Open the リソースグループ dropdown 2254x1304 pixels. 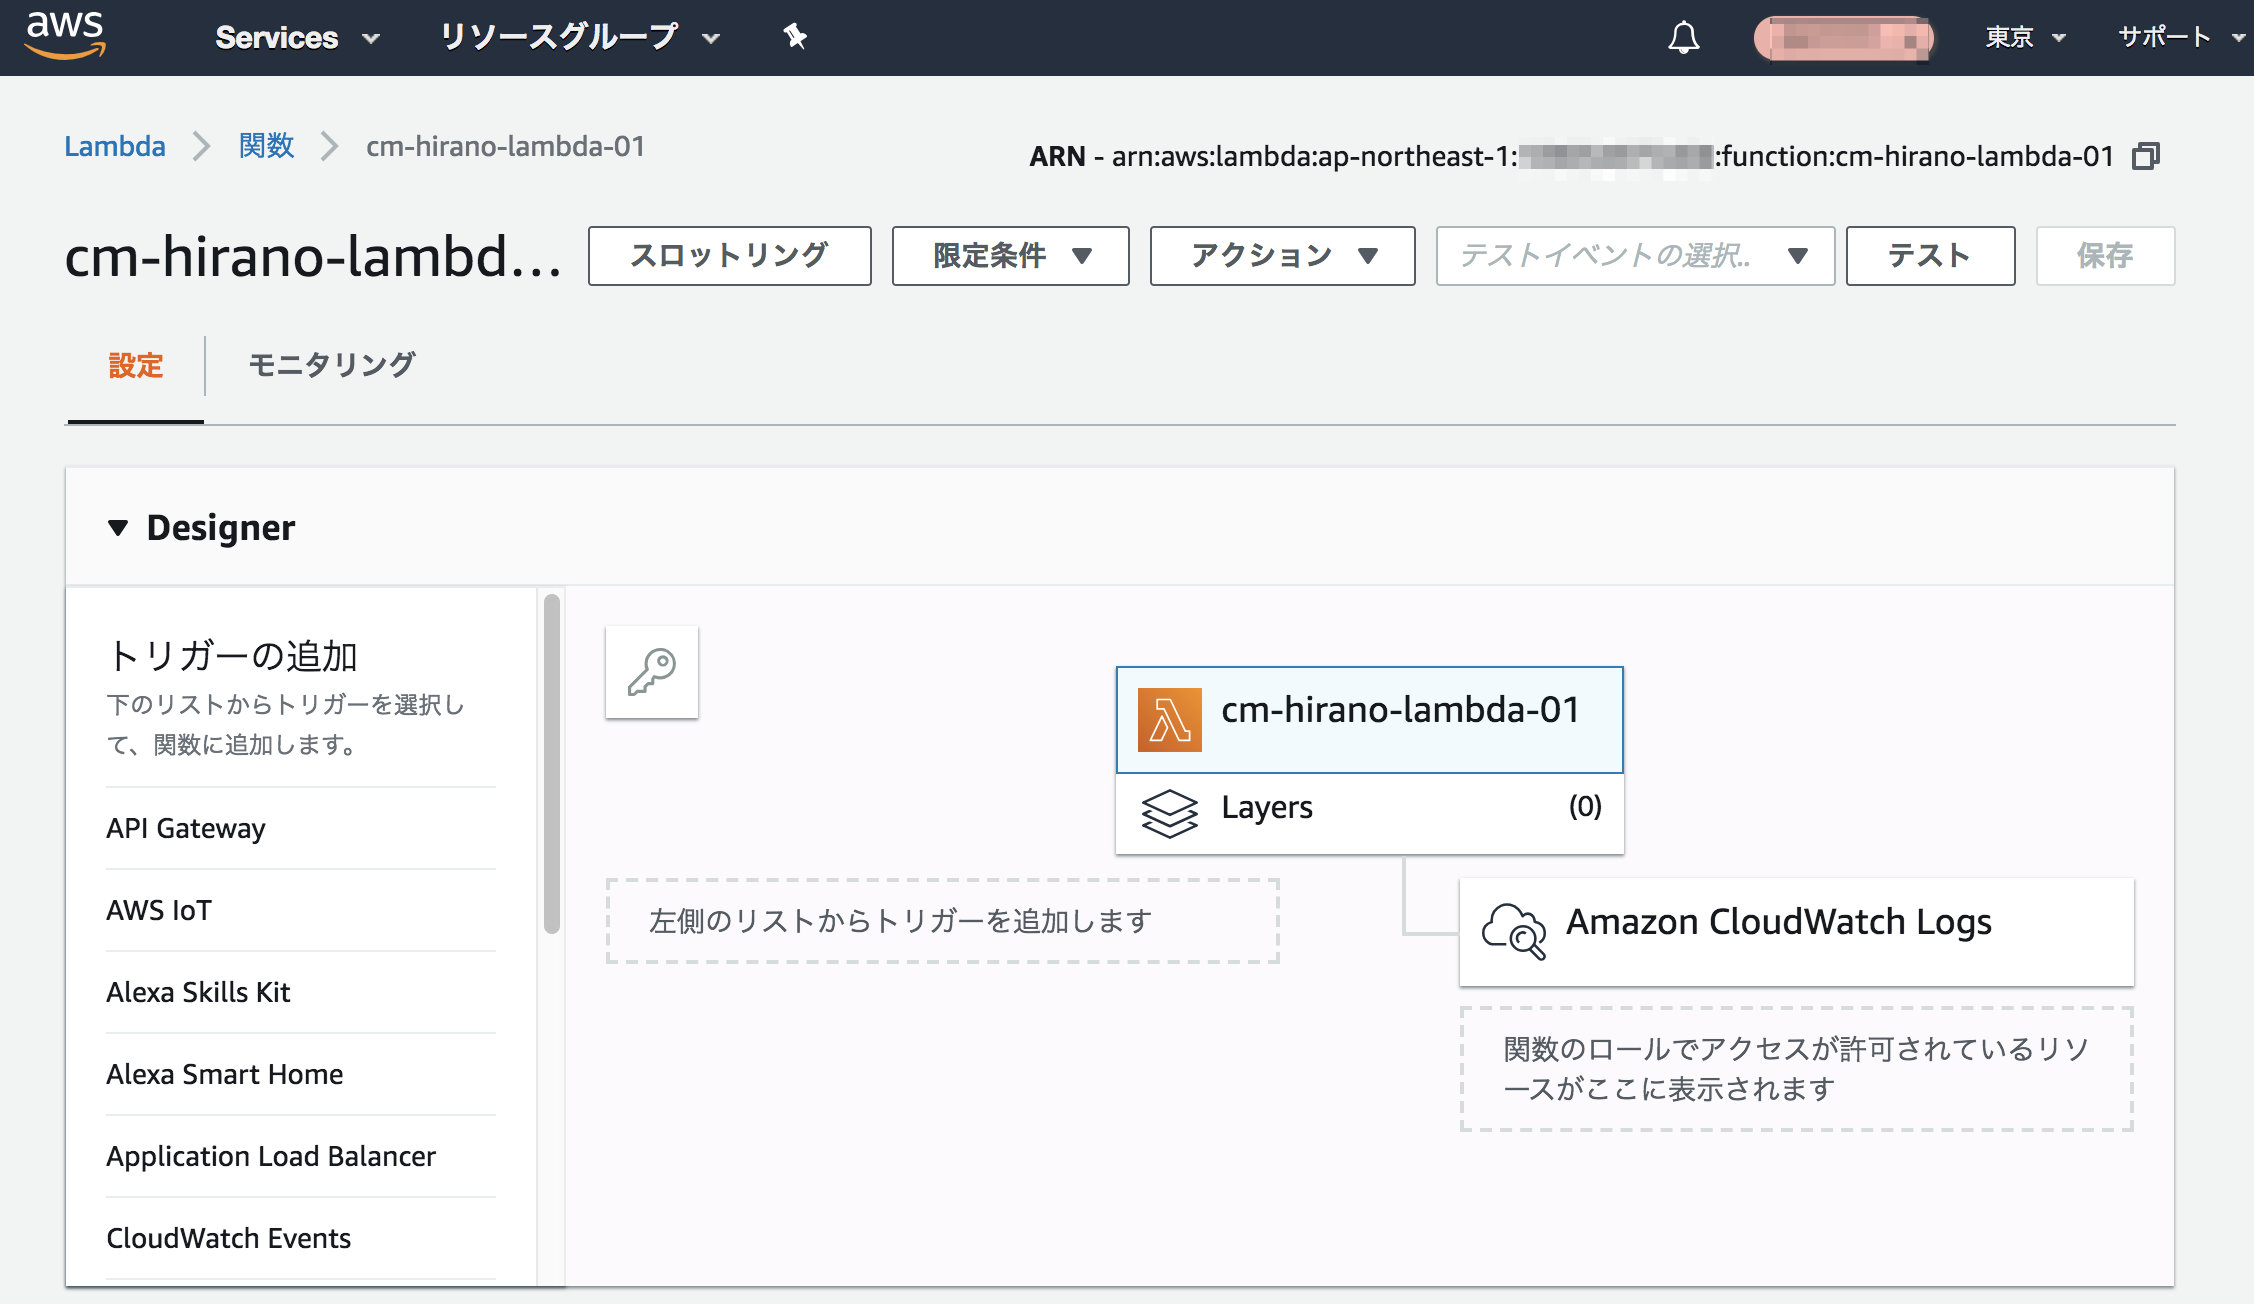coord(580,37)
